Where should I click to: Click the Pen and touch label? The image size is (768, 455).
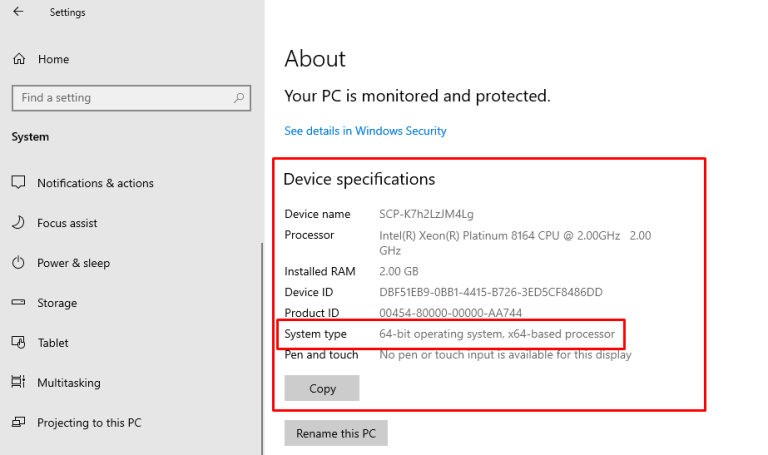321,355
